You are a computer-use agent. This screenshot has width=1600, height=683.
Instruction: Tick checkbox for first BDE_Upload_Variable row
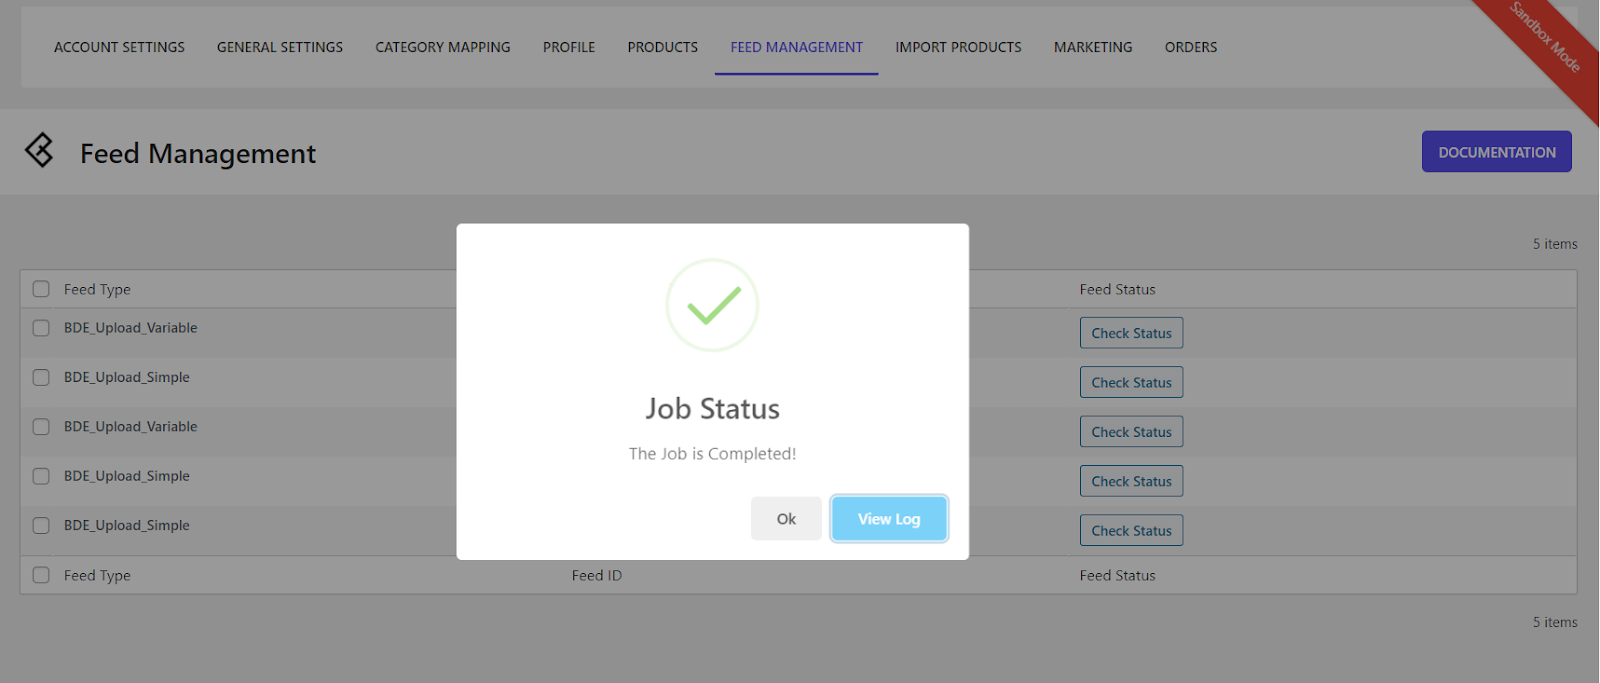[41, 328]
